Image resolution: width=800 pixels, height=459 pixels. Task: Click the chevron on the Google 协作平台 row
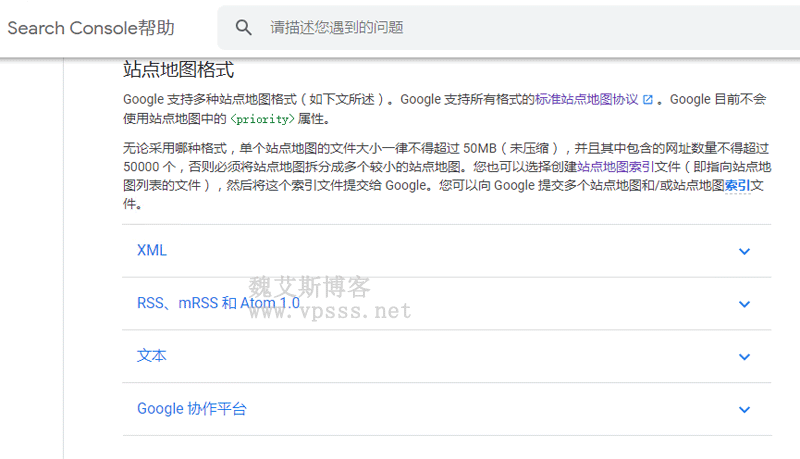(x=744, y=410)
